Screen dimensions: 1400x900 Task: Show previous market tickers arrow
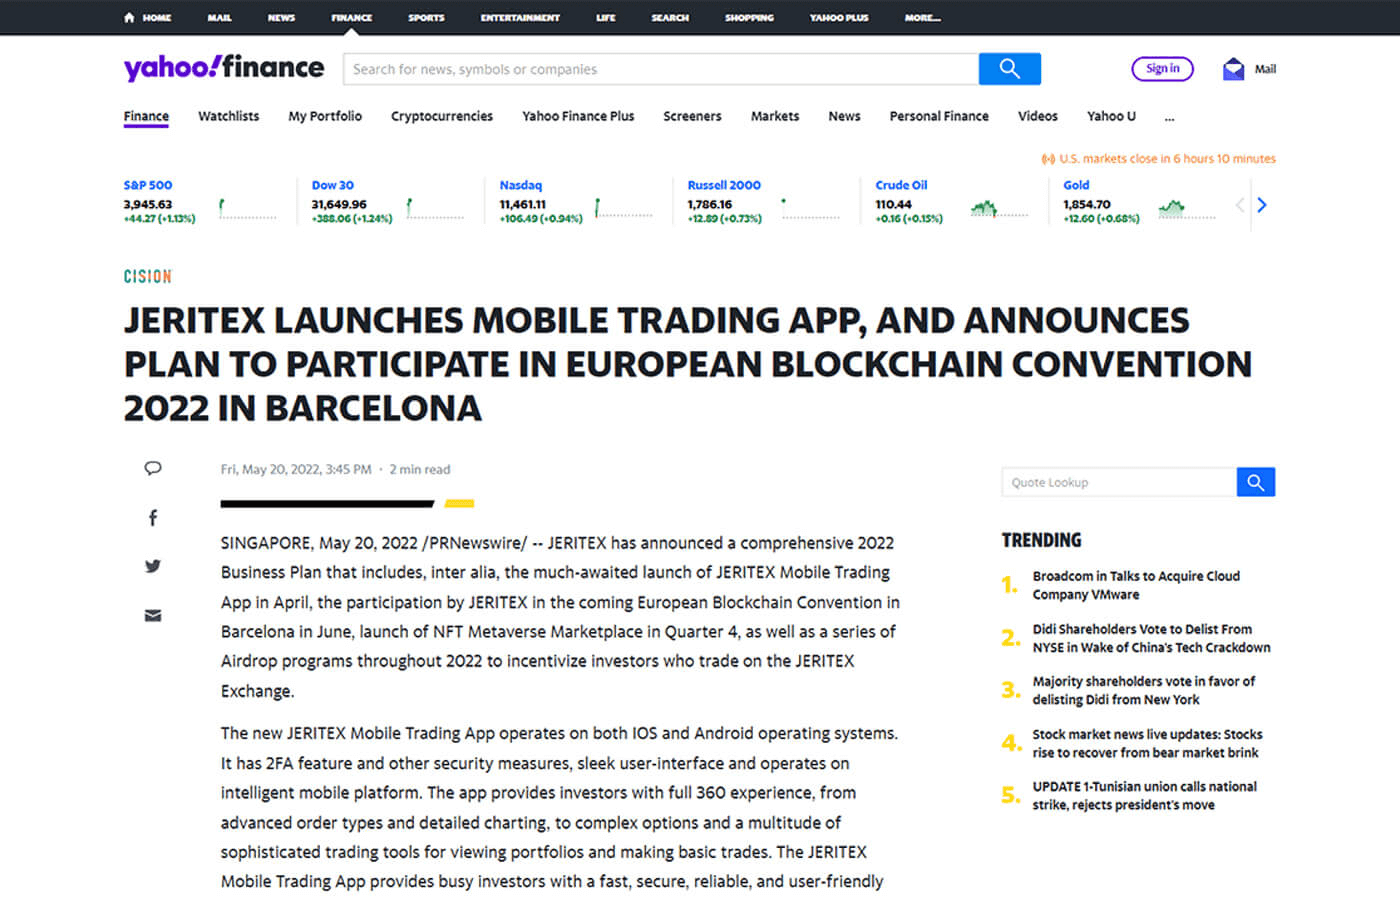tap(1240, 205)
